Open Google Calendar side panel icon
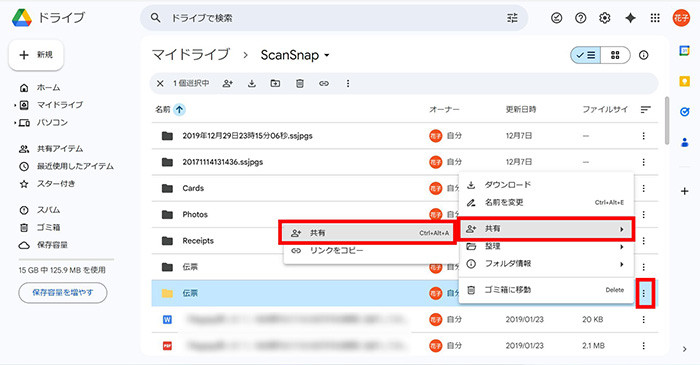 684,50
